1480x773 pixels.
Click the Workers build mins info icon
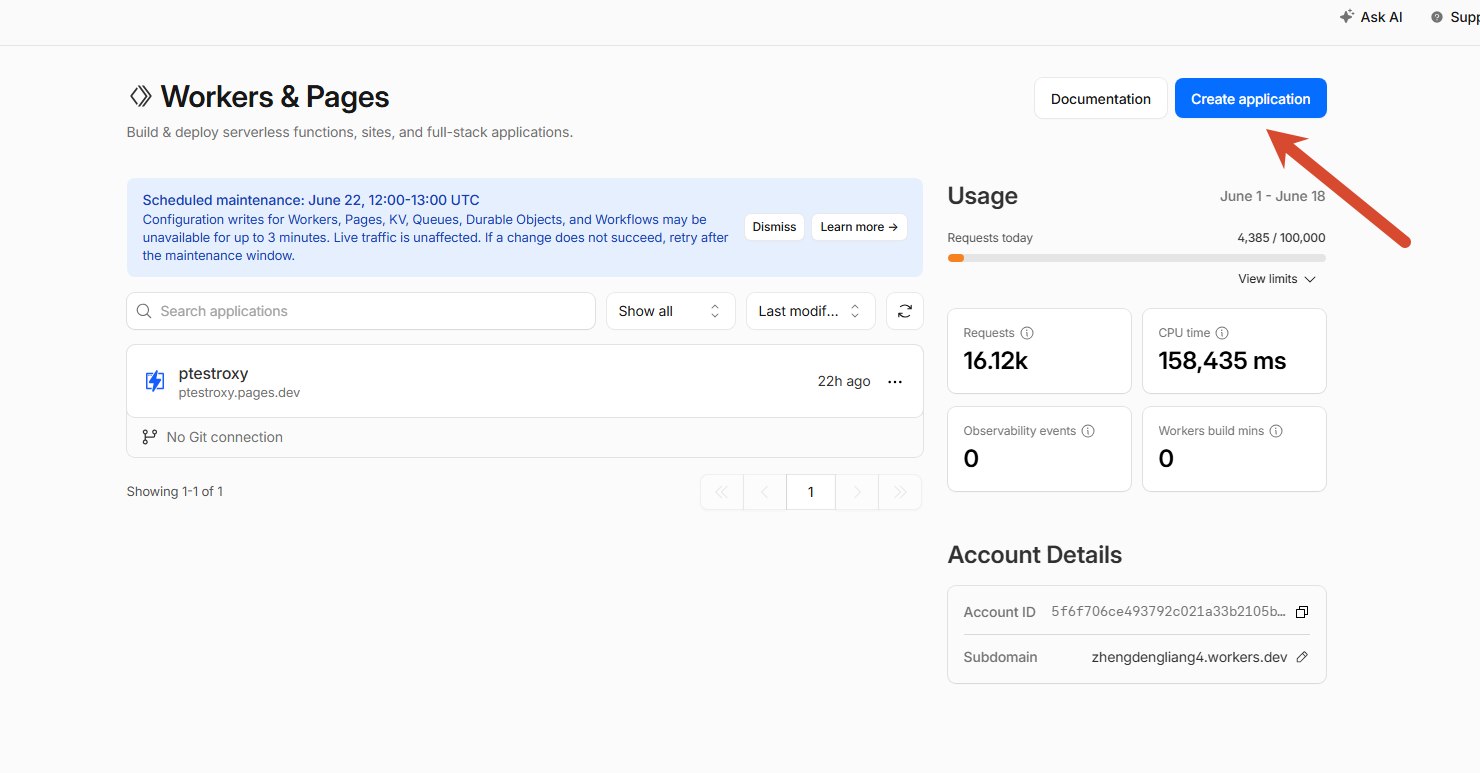pos(1276,431)
